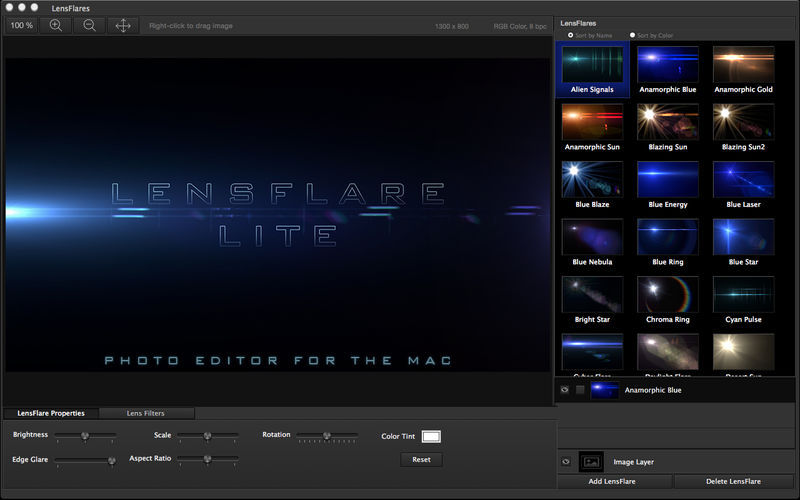
Task: Click the zoom out magnifier icon
Action: tap(89, 25)
